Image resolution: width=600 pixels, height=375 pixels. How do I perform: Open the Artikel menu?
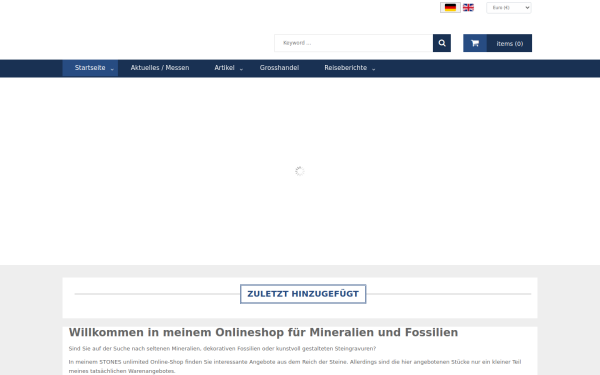click(x=224, y=68)
